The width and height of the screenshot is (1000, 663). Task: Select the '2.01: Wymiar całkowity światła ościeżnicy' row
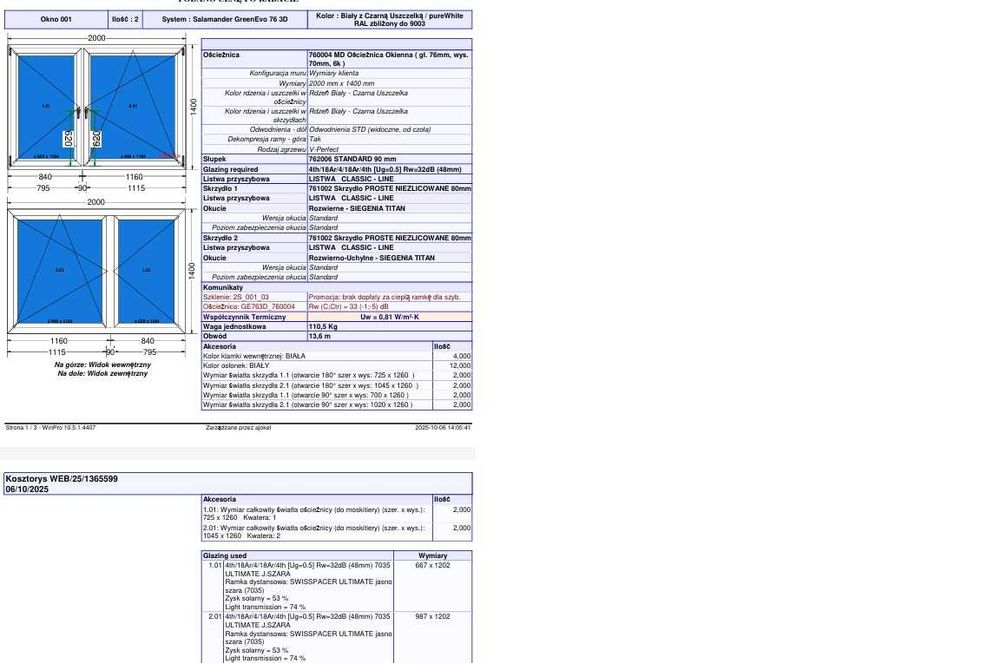coord(317,532)
